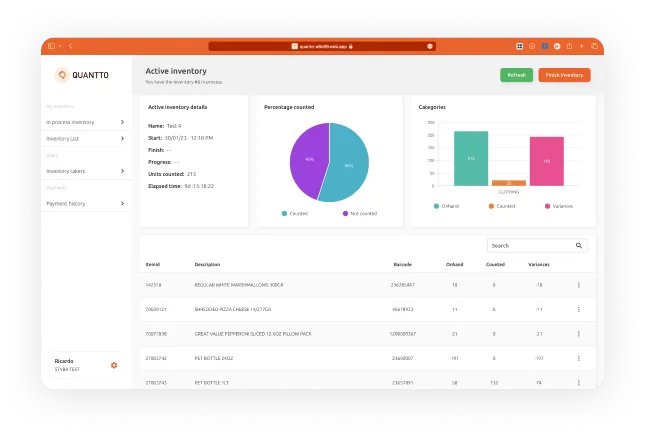Viewport: 645px width, 435px height.
Task: Sort by the Counted column header
Action: point(495,264)
